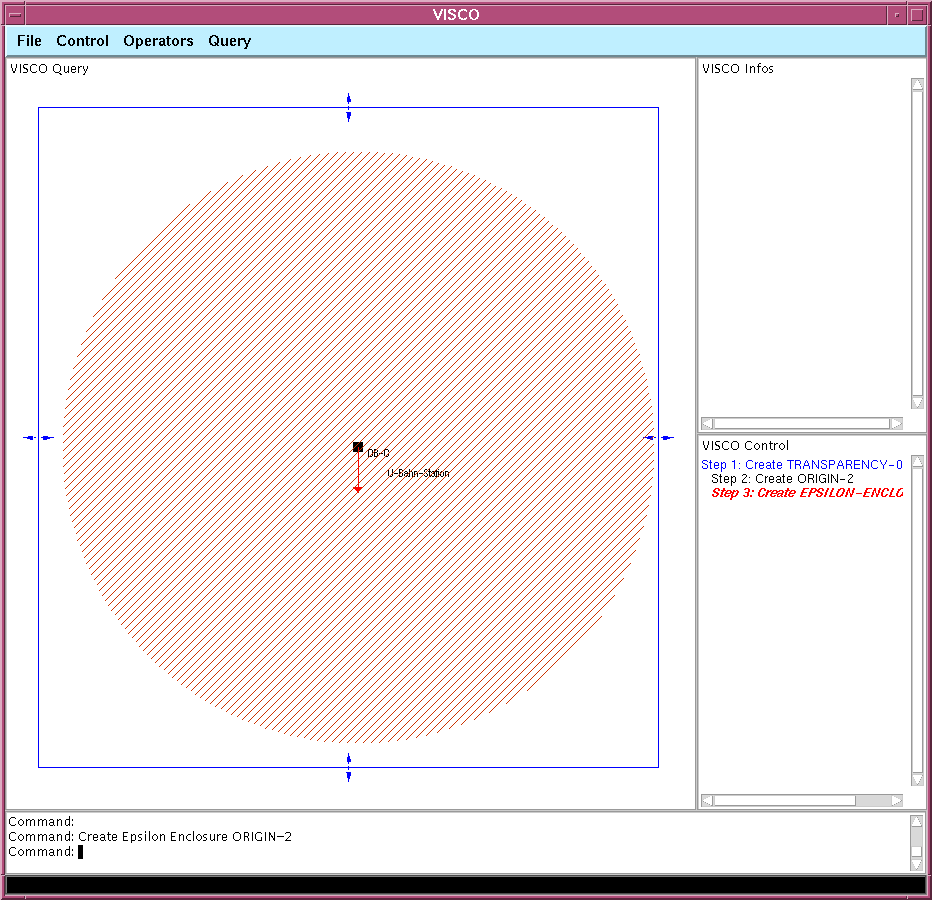Click the DB-C label on the canvas
The height and width of the screenshot is (900, 932).
coord(378,454)
